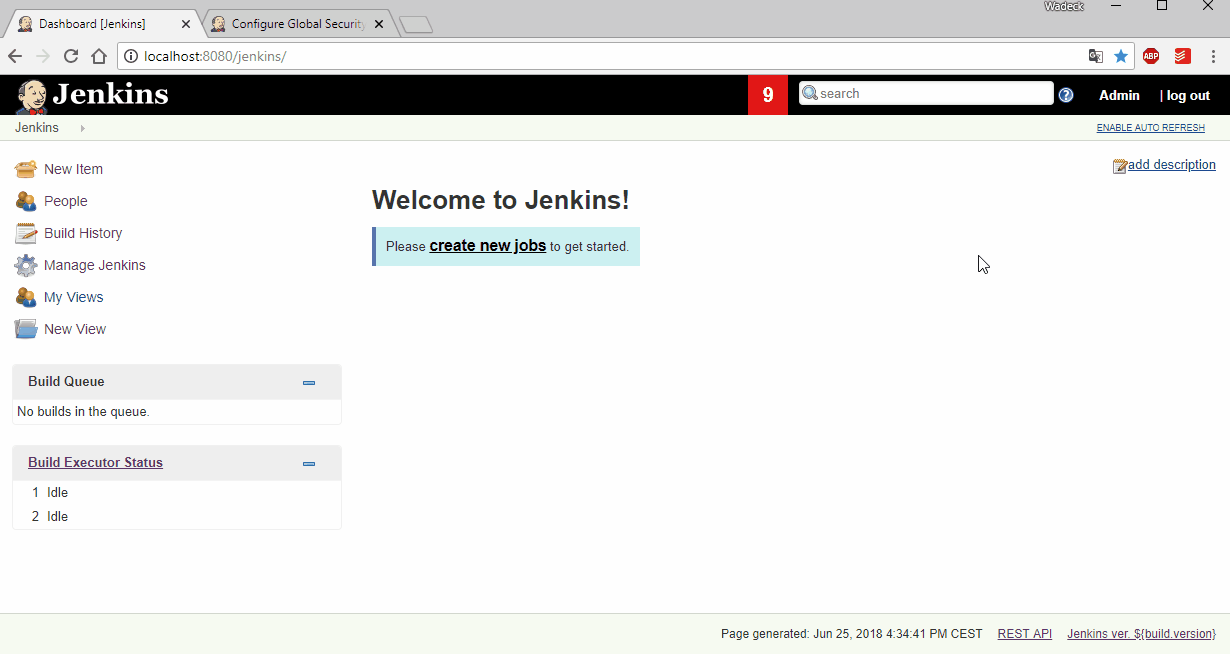Image resolution: width=1230 pixels, height=654 pixels.
Task: Log out of Jenkins
Action: click(x=1188, y=95)
